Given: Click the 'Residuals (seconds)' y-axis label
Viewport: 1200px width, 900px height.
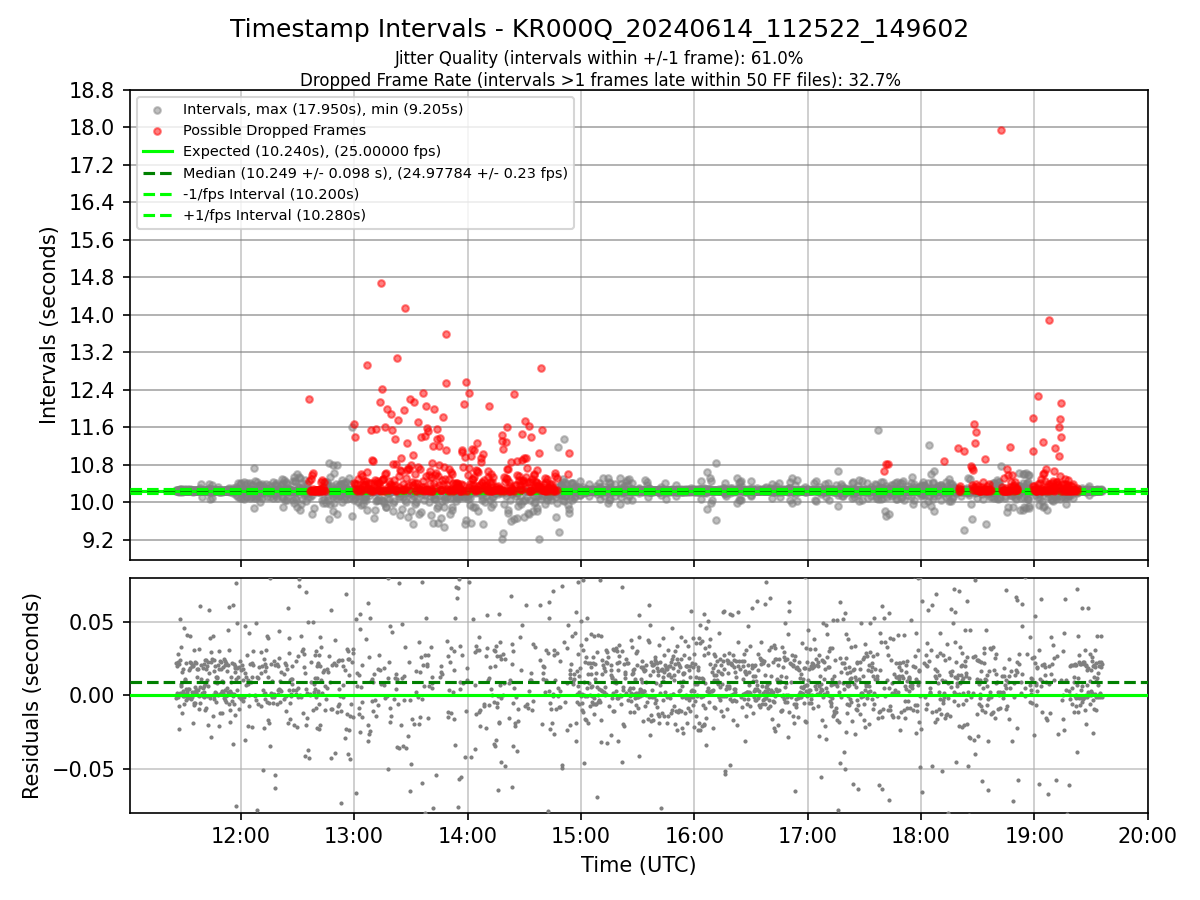Looking at the screenshot, I should coord(31,696).
